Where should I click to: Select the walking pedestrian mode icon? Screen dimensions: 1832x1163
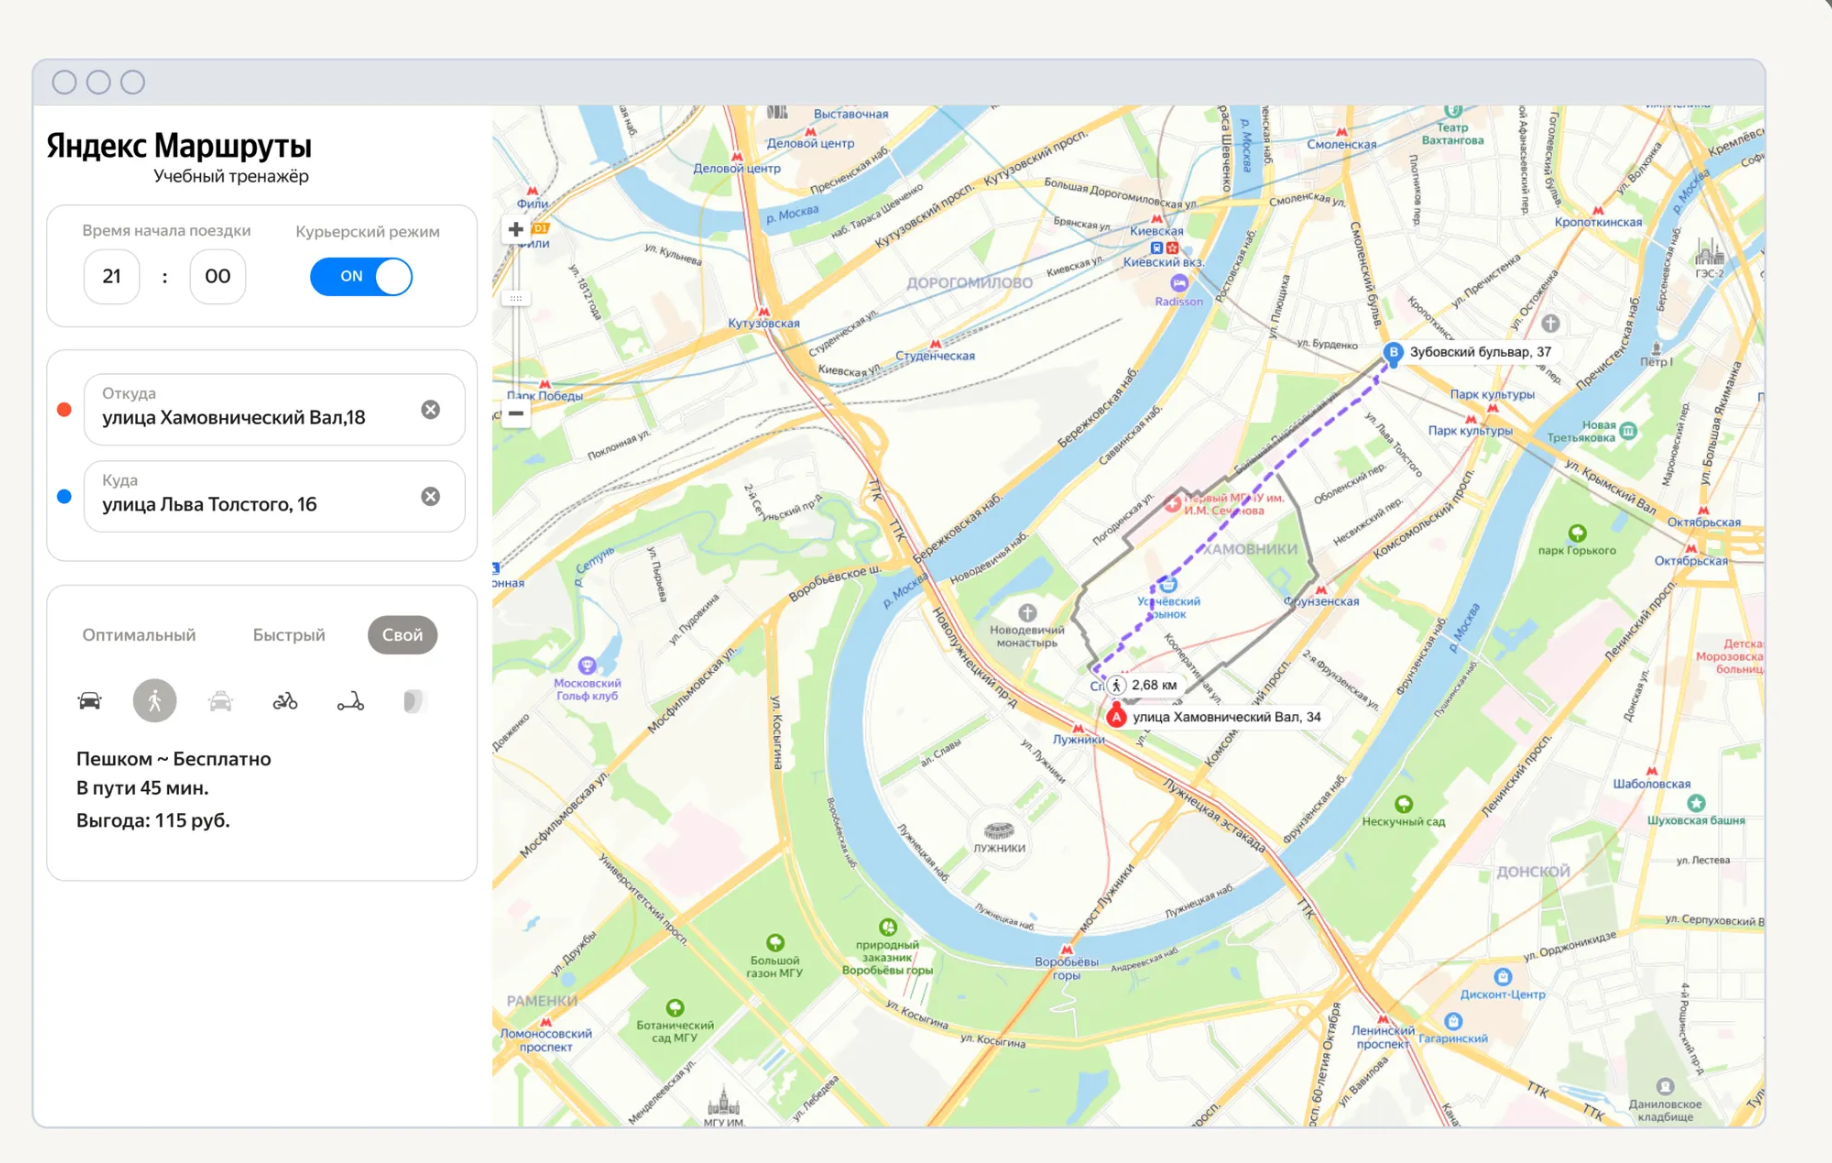pos(155,701)
